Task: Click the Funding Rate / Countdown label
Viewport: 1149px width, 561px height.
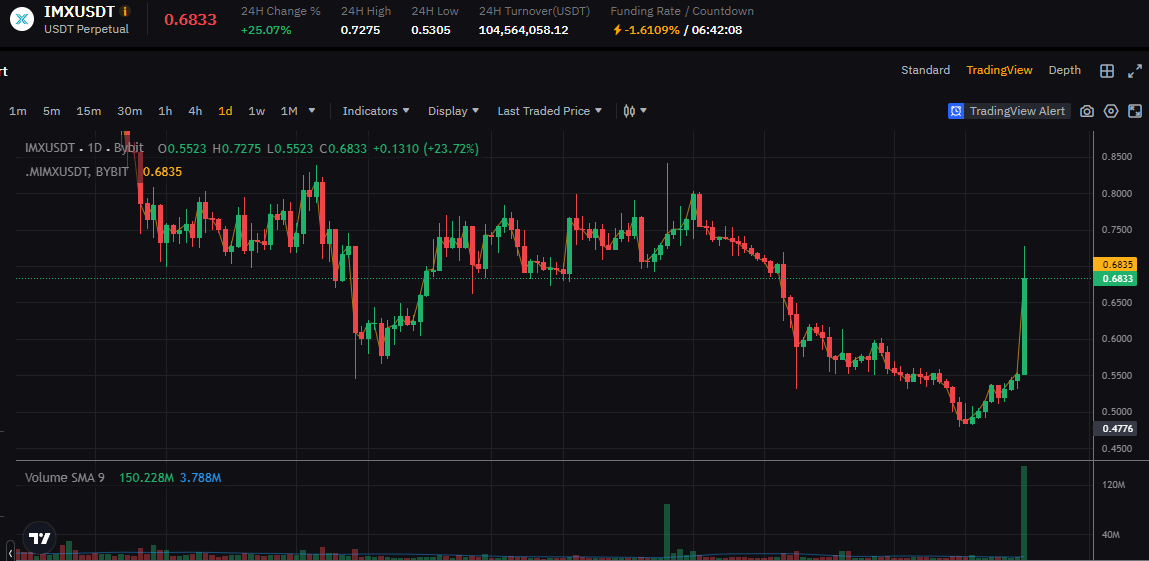Action: 681,12
